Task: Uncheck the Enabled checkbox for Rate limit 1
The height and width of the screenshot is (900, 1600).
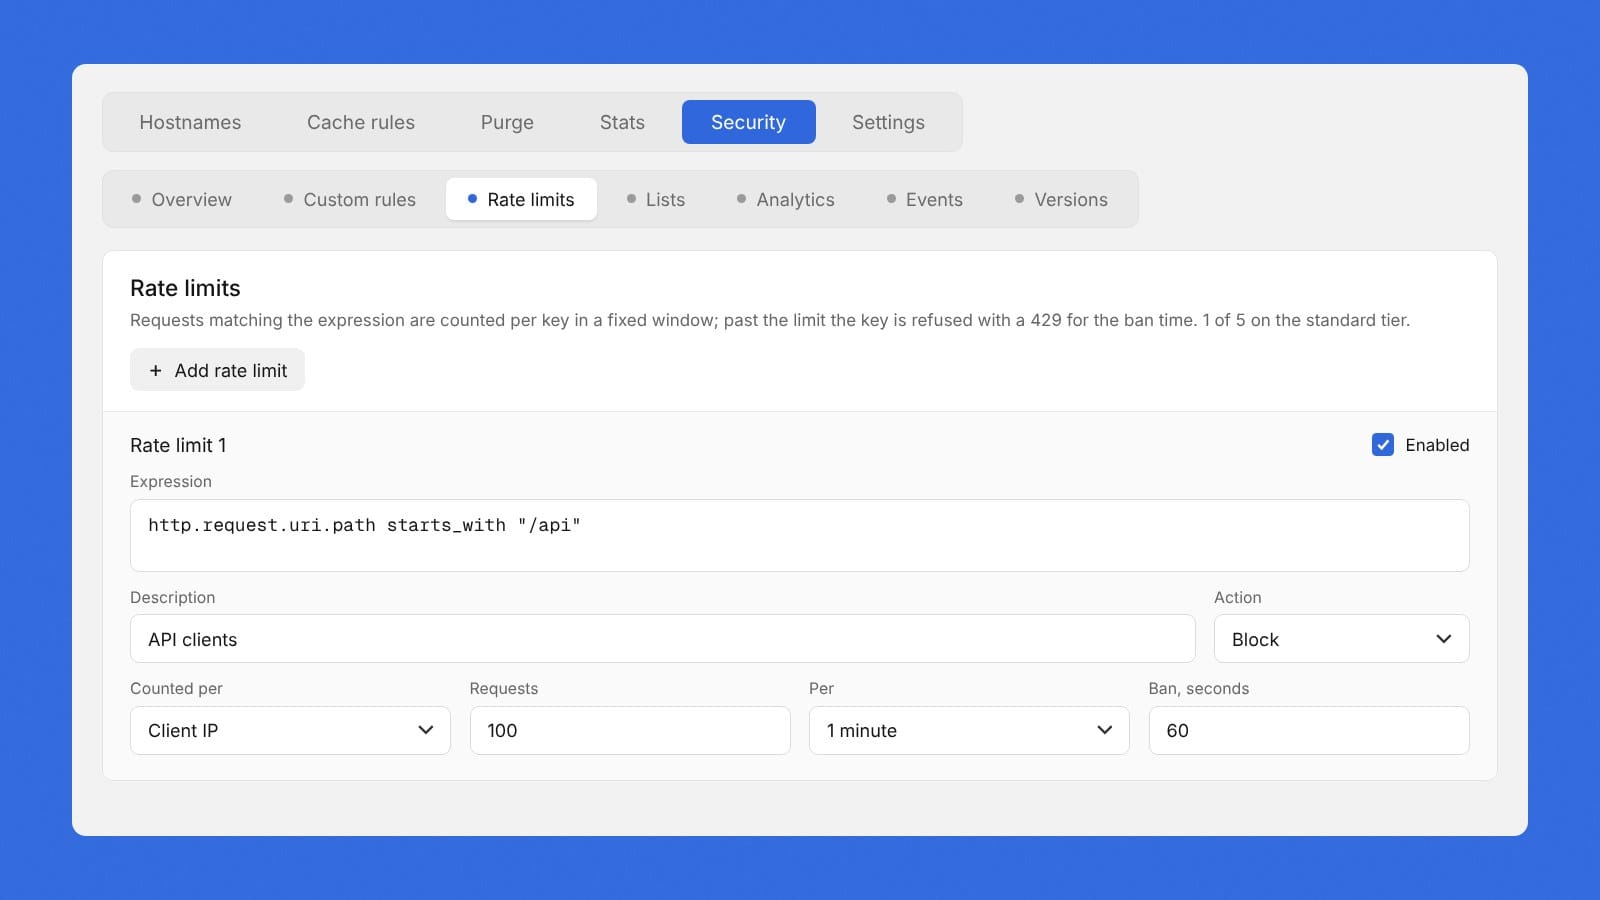Action: click(1383, 445)
